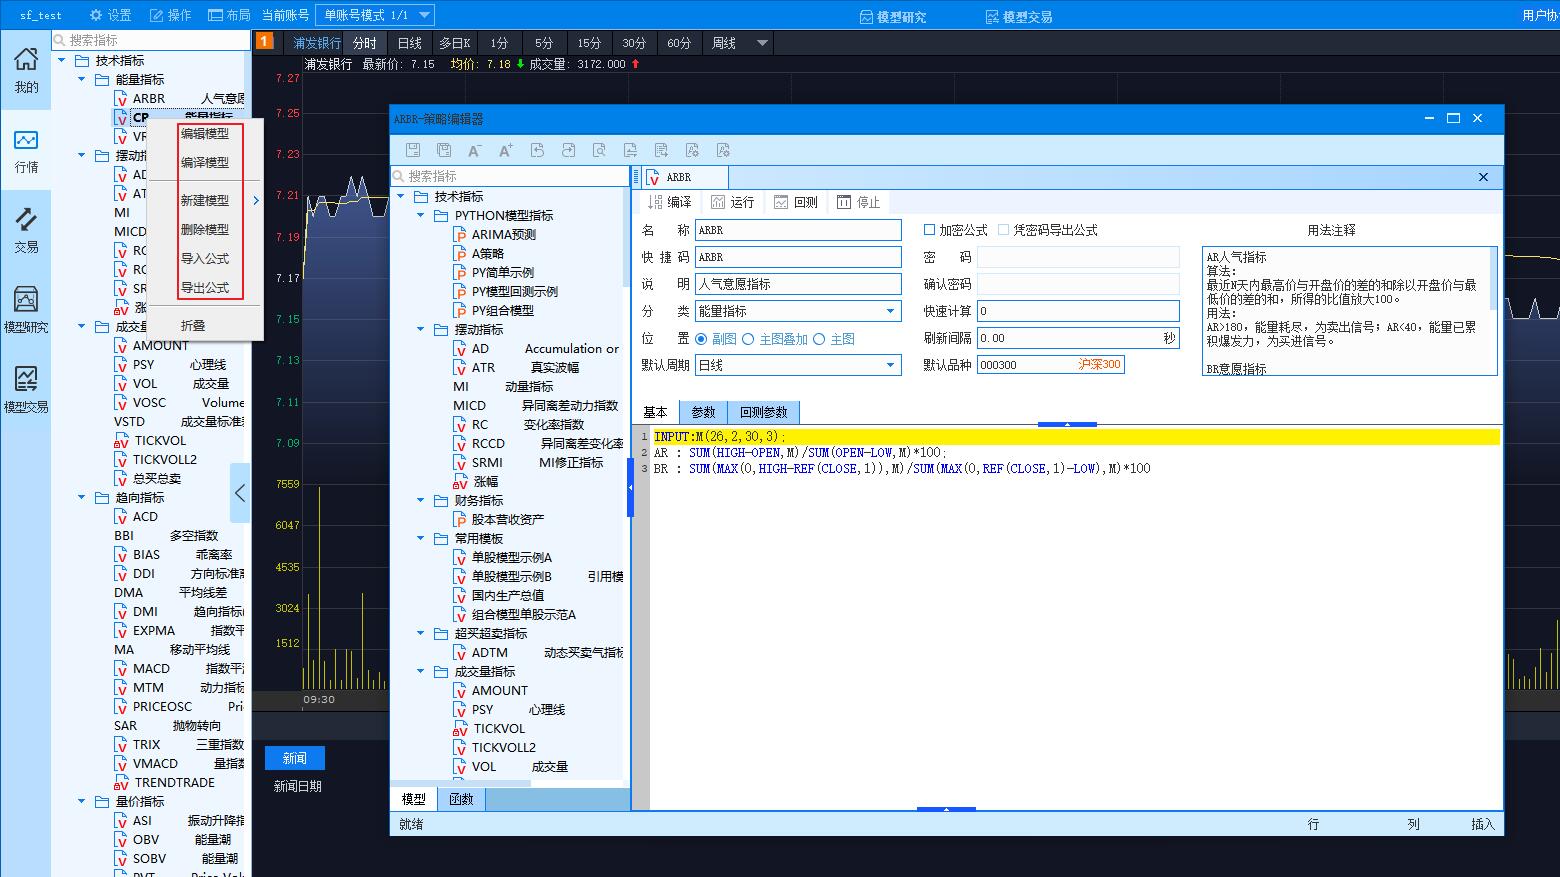The image size is (1560, 877).
Task: Click the orange number 1 chart badge
Action: (265, 41)
